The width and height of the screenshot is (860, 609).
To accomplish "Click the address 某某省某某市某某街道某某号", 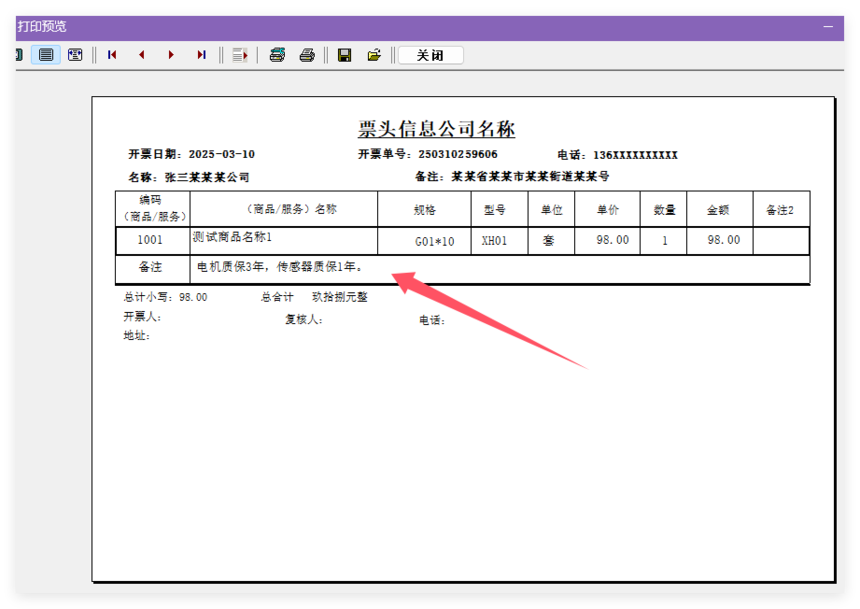I will pos(530,177).
